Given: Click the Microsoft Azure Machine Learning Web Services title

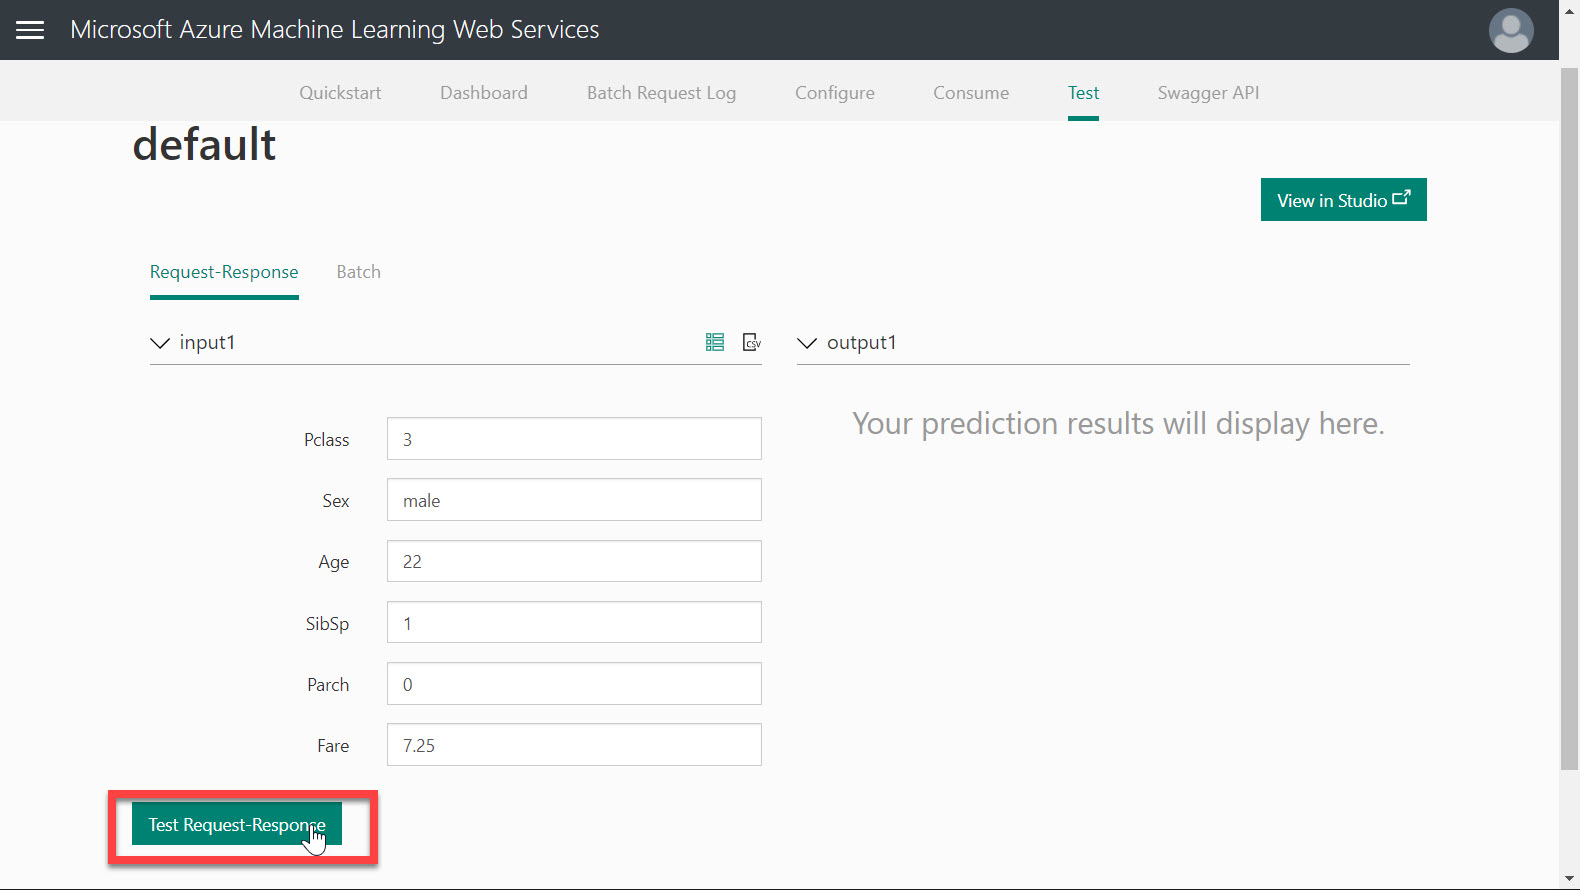Looking at the screenshot, I should [335, 30].
